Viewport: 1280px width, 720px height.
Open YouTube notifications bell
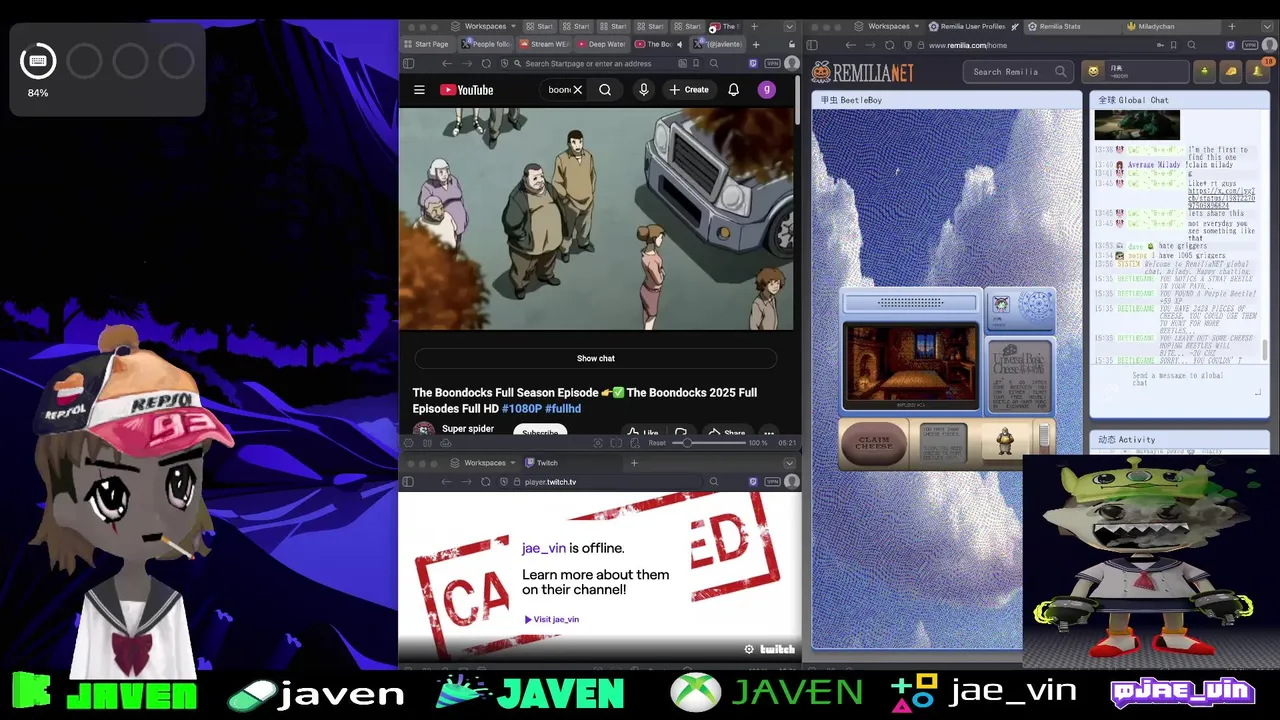point(733,90)
